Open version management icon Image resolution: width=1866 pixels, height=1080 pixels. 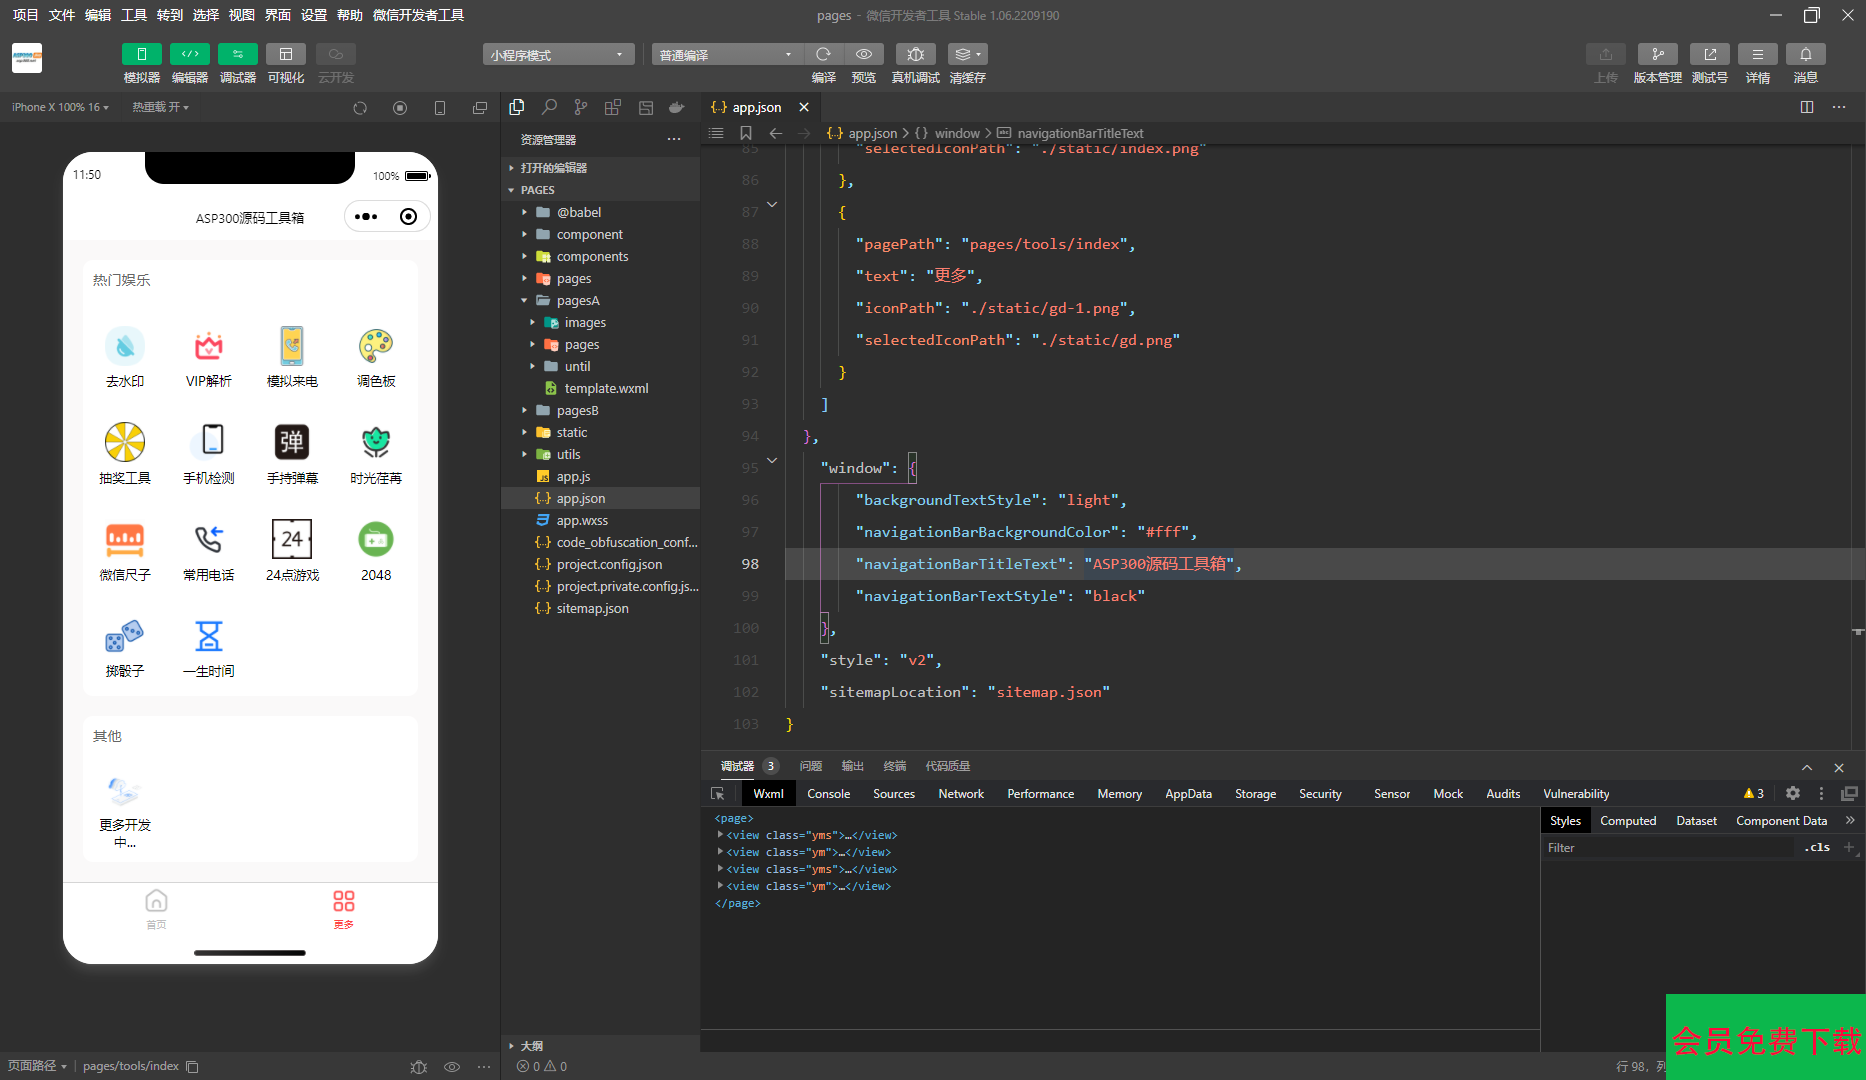click(1657, 54)
